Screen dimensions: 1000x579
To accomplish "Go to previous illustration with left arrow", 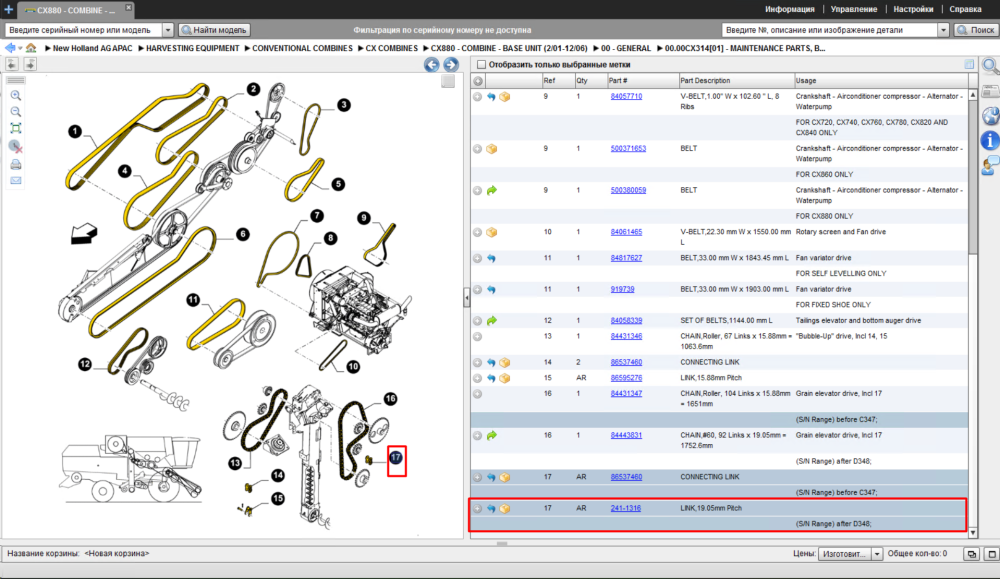I will (x=432, y=64).
